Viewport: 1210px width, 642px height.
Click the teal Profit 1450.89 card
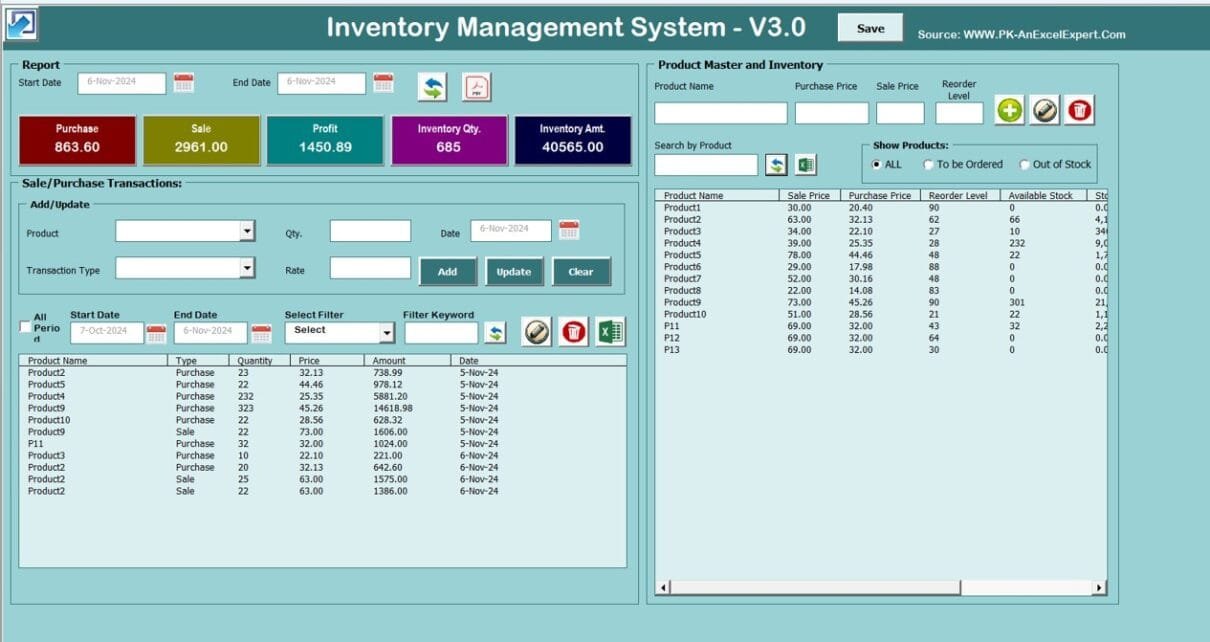(325, 140)
